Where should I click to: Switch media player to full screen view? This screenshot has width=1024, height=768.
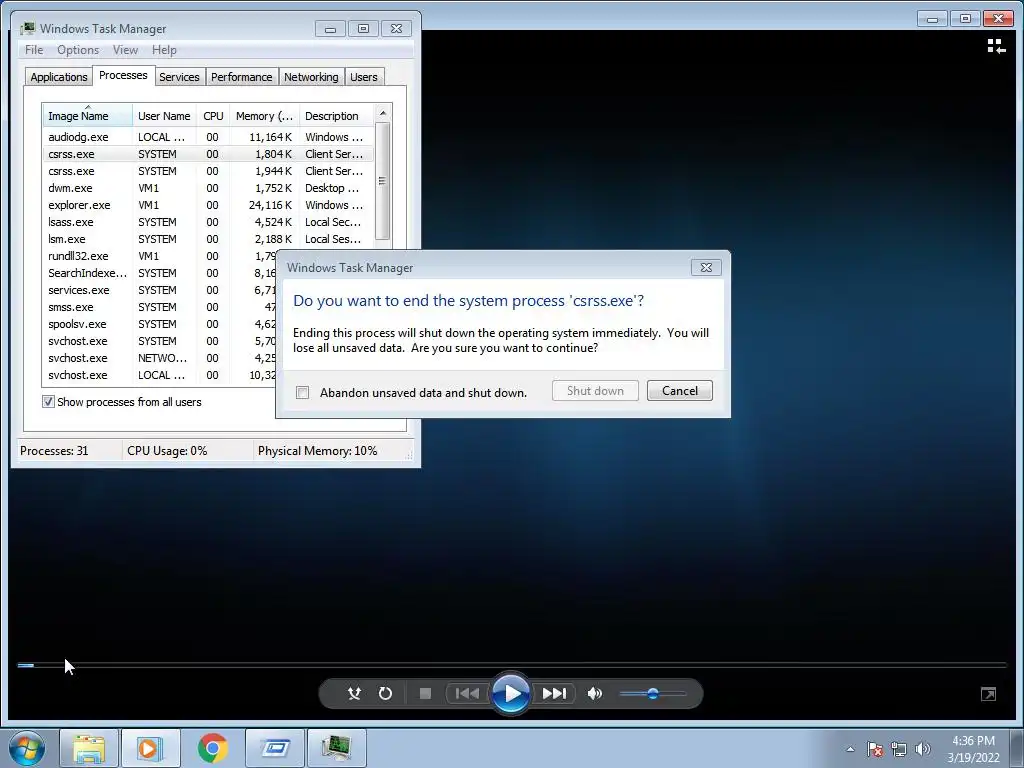tap(989, 694)
